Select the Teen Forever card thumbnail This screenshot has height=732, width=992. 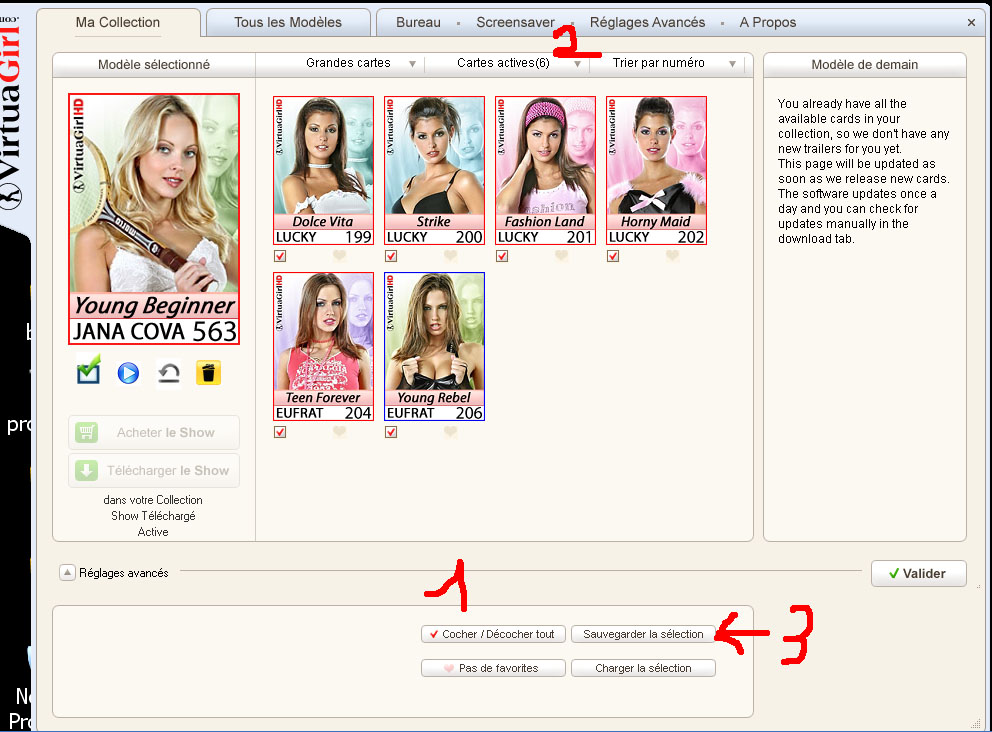click(x=323, y=346)
